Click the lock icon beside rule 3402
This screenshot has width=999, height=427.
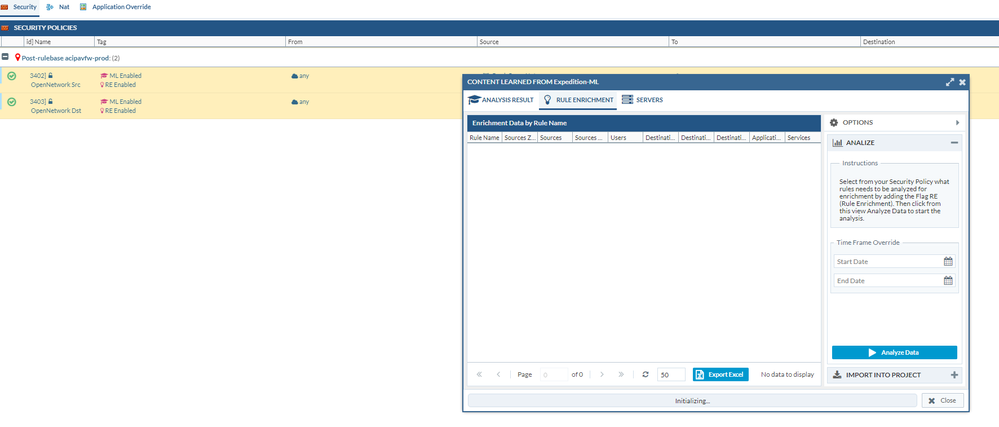(x=50, y=75)
